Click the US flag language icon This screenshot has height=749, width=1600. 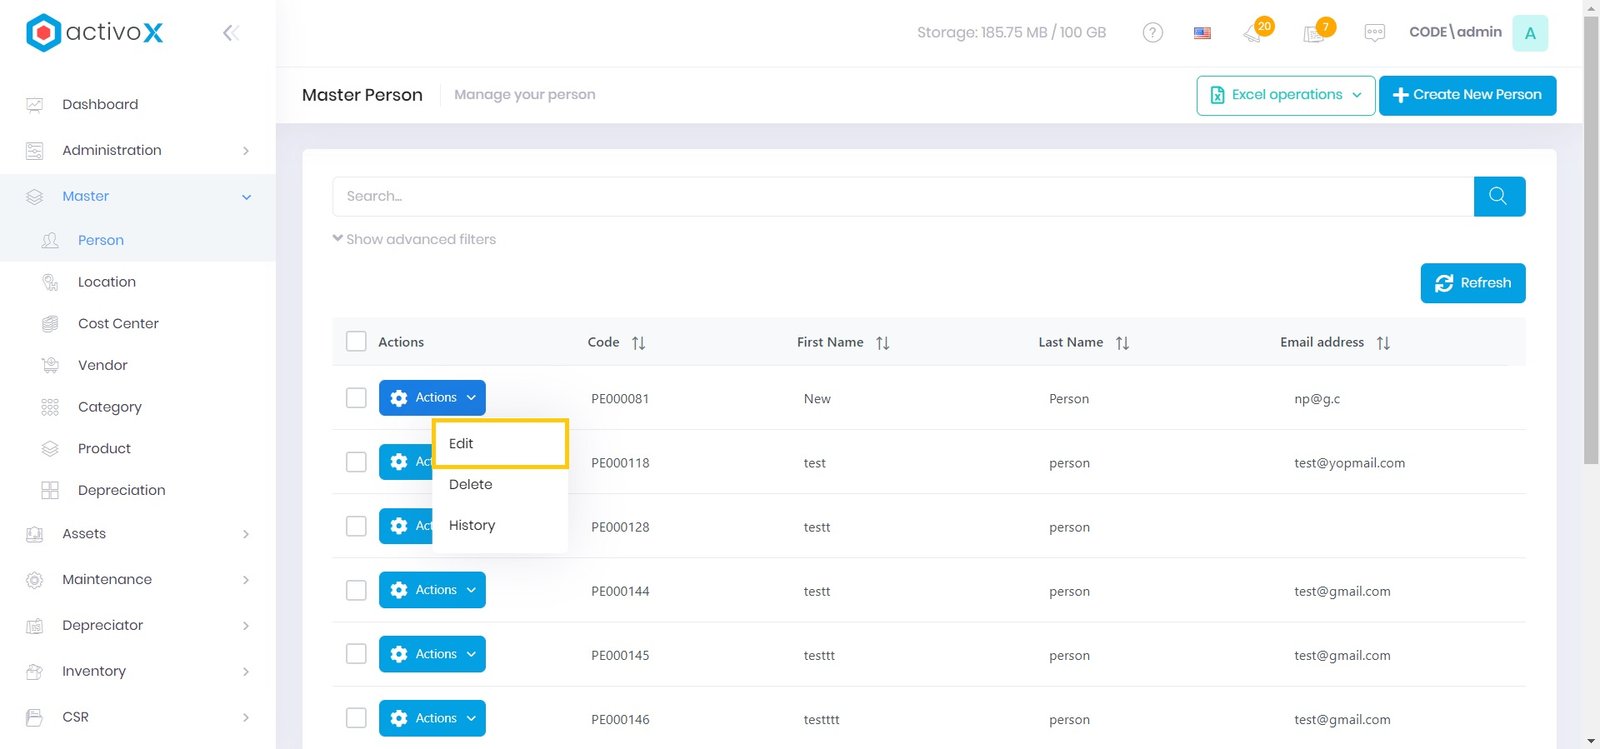coord(1202,33)
